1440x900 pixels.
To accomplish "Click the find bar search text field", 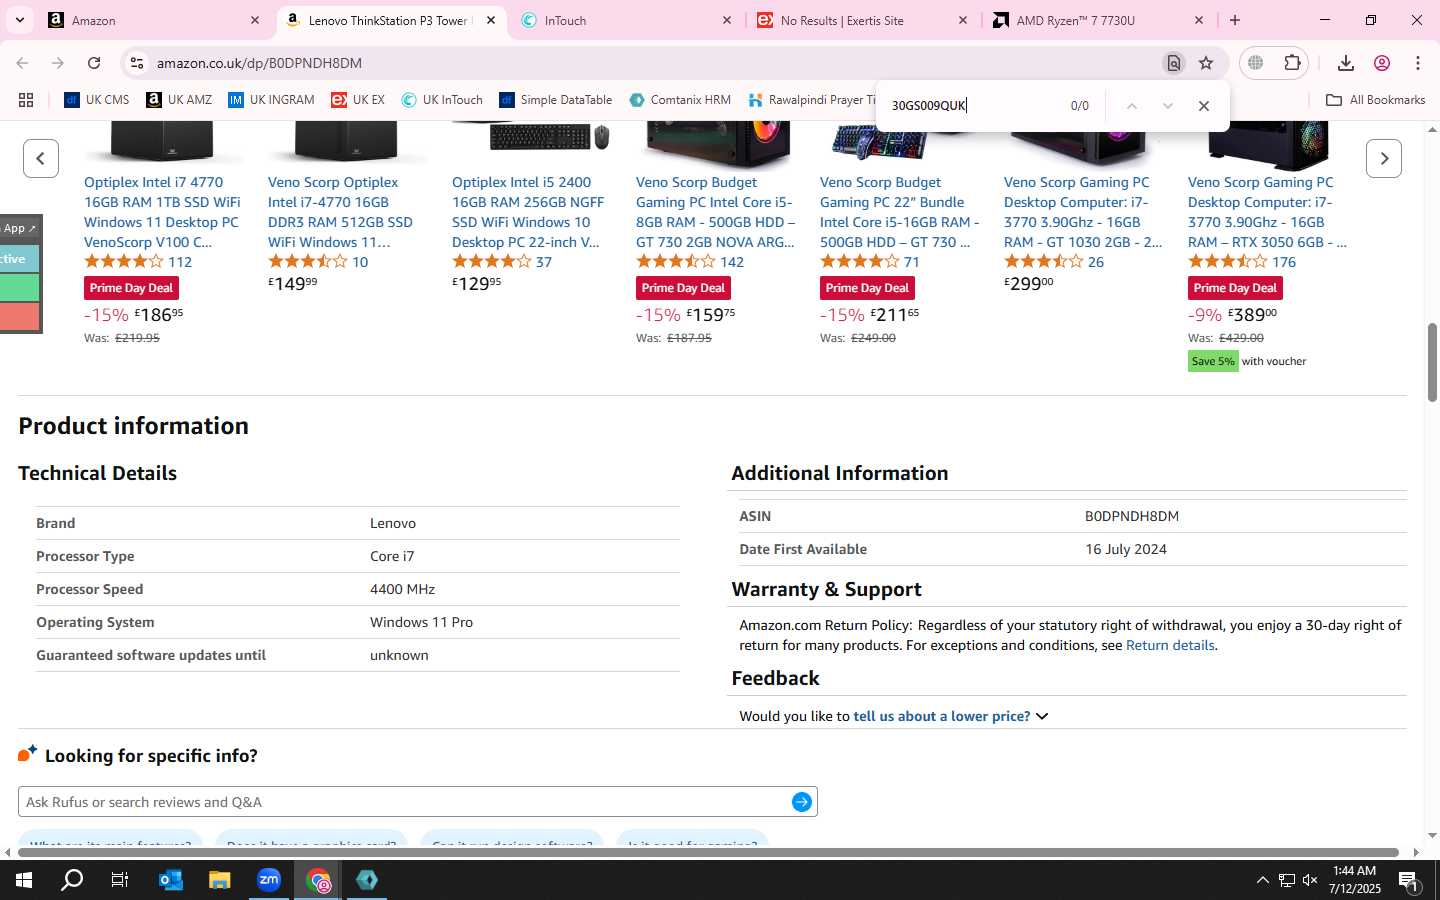I will click(970, 106).
